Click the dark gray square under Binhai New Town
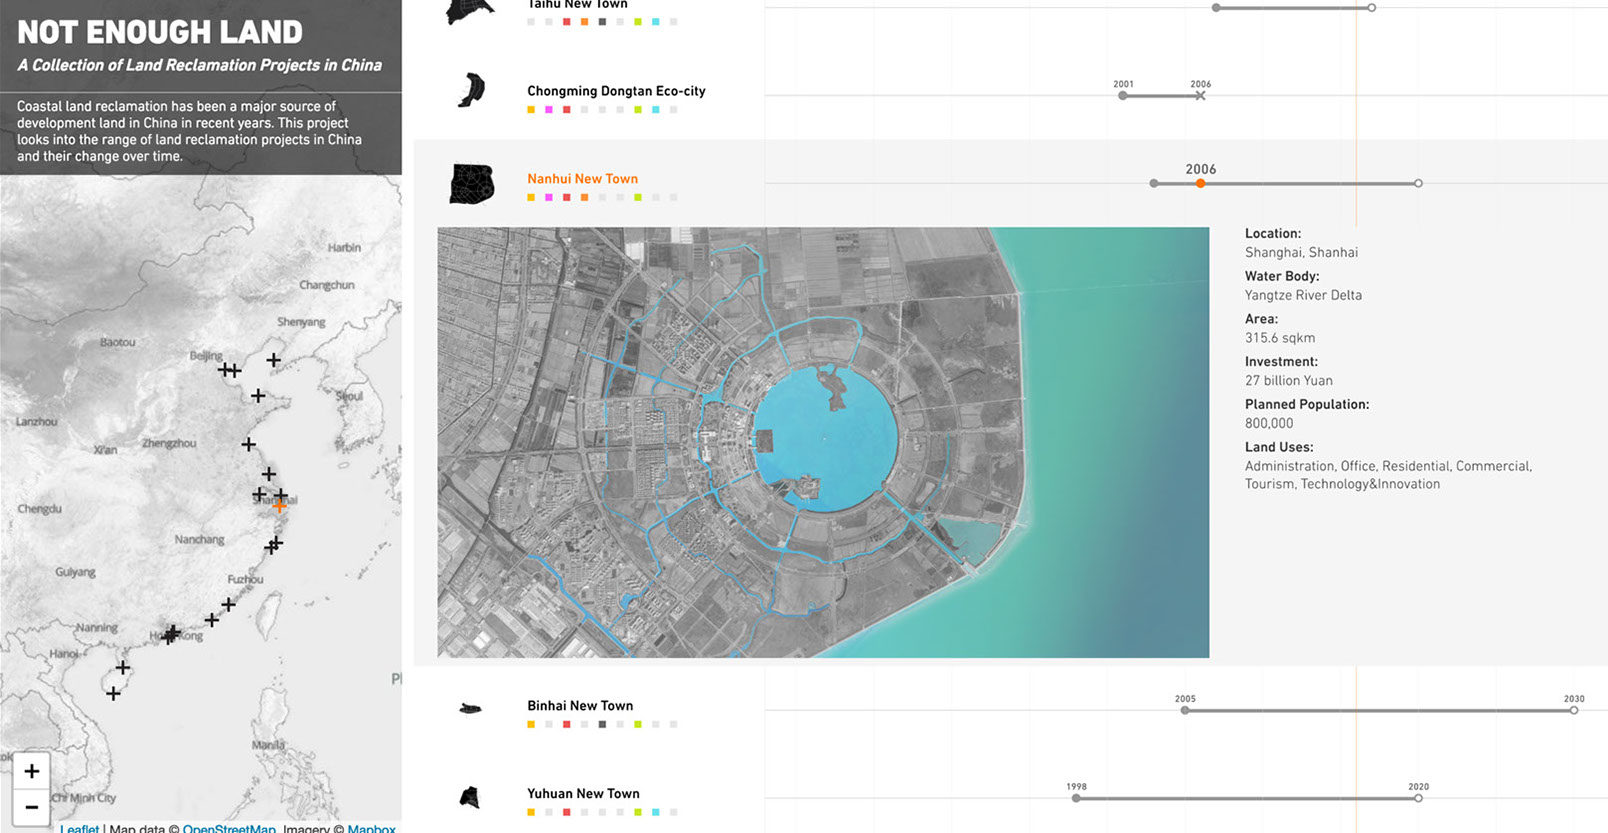The width and height of the screenshot is (1608, 833). pyautogui.click(x=602, y=724)
